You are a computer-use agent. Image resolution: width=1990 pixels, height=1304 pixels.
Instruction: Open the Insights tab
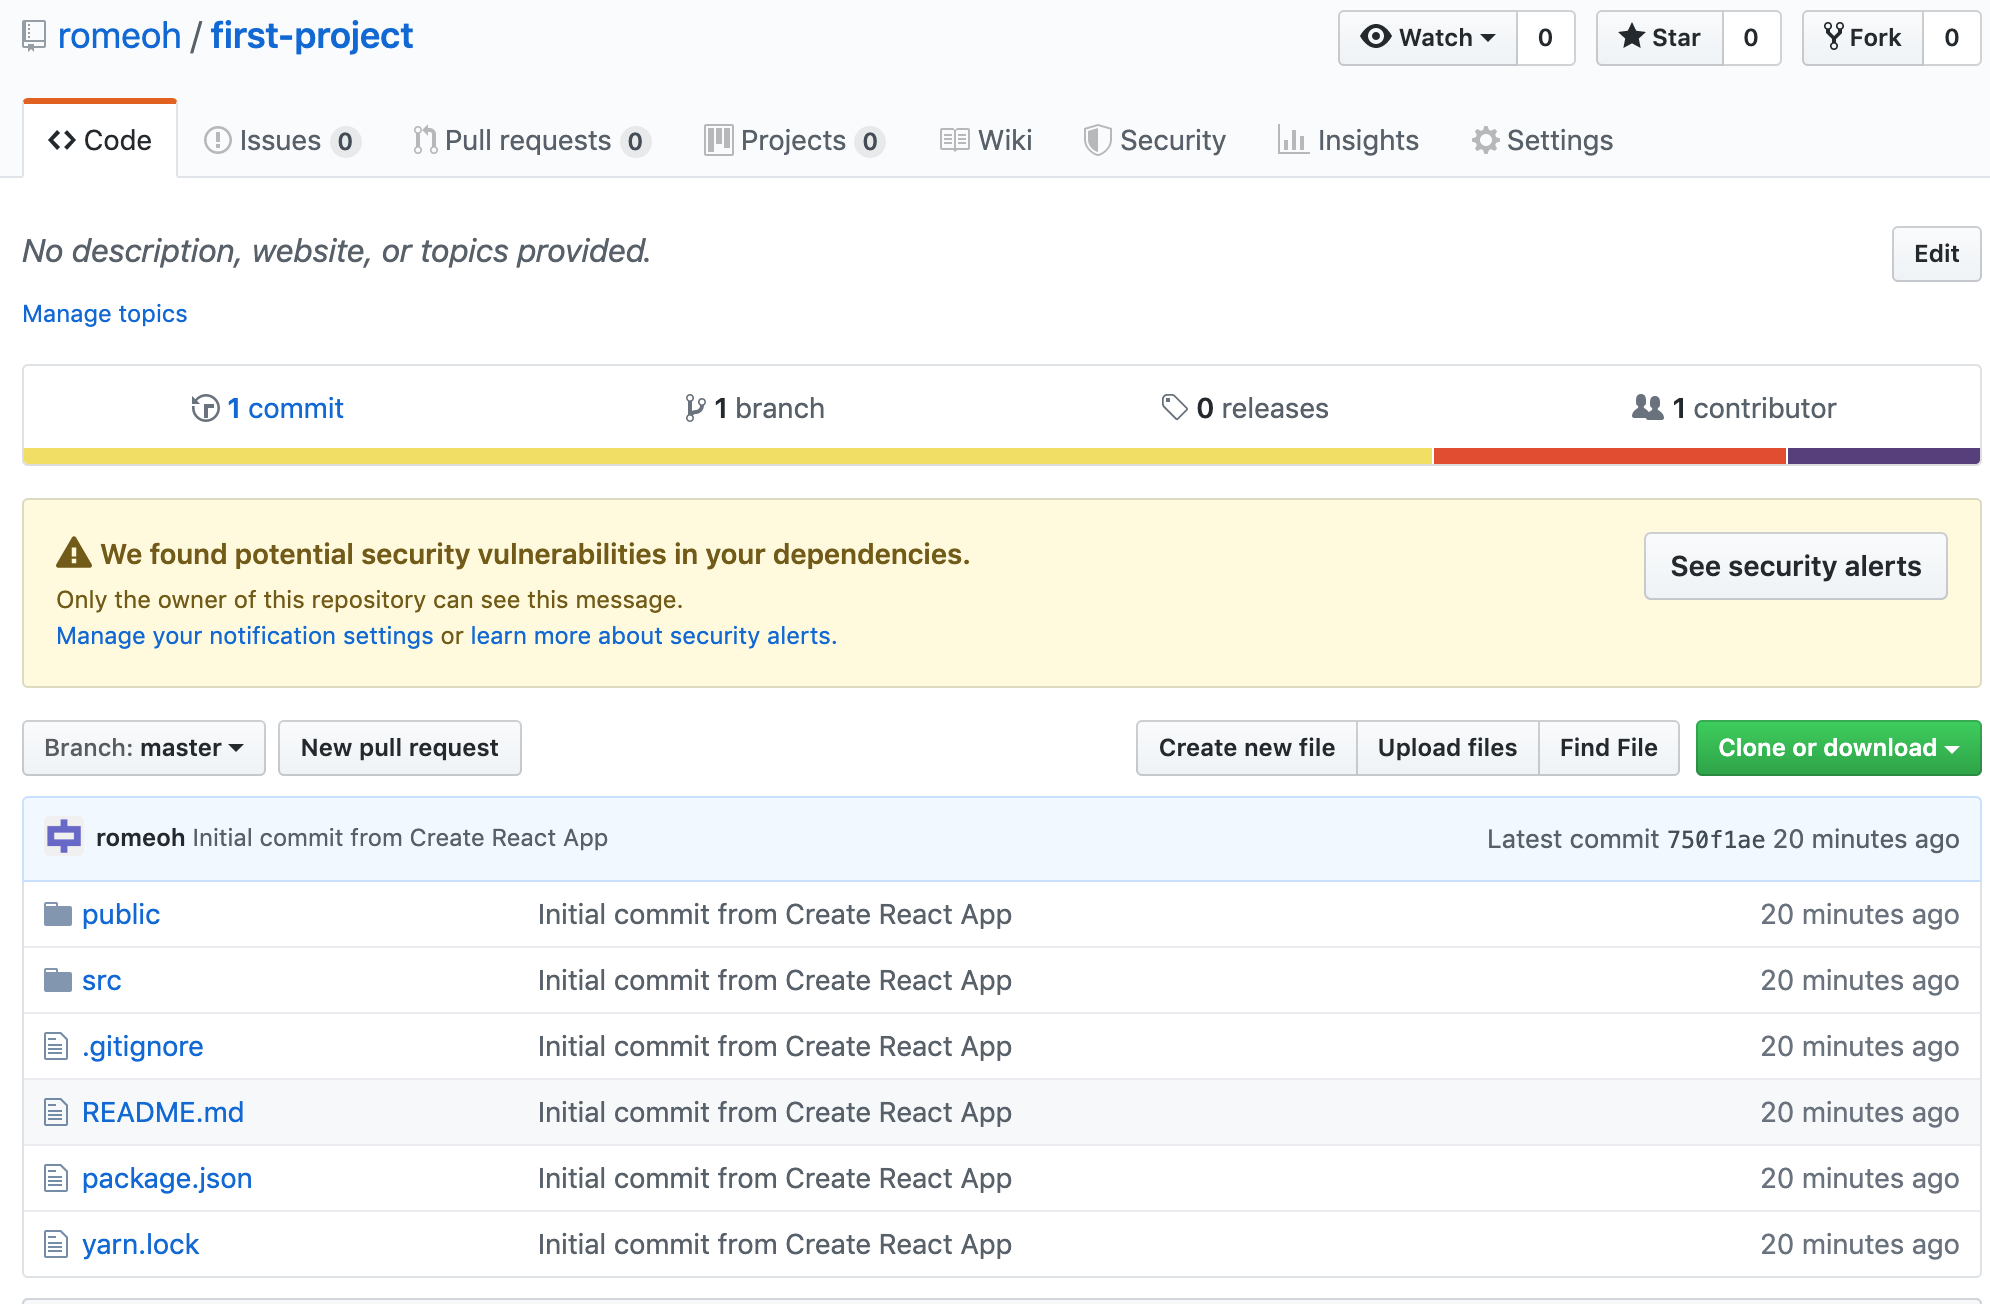coord(1348,140)
